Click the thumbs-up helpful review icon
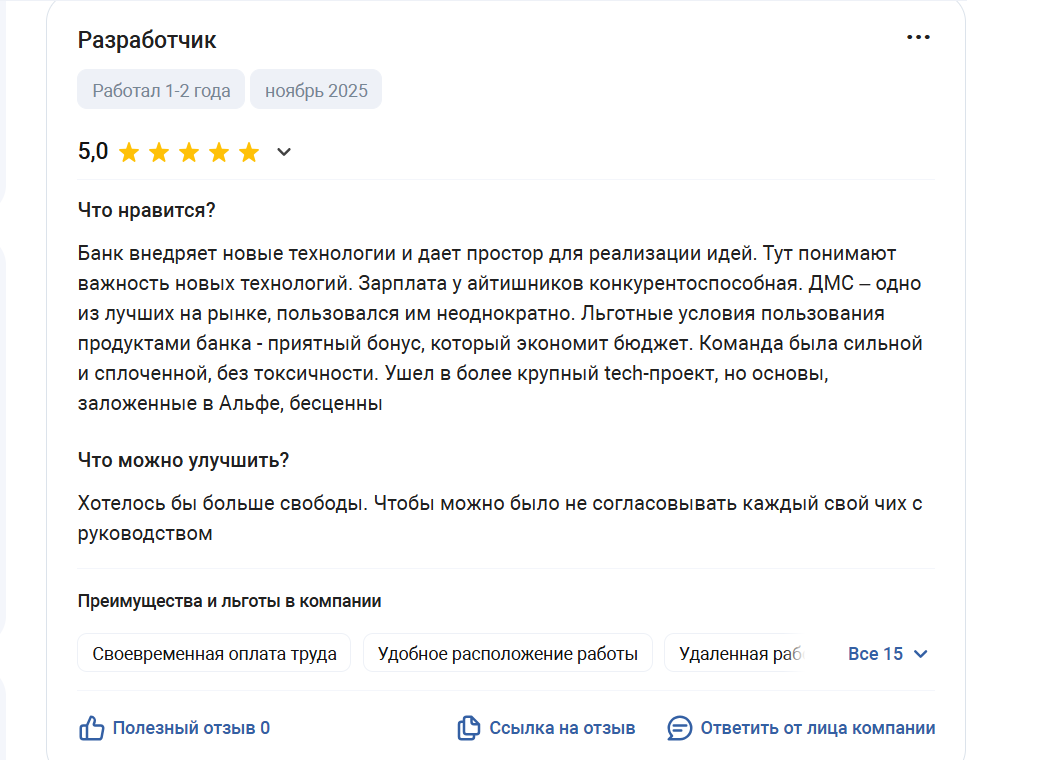 point(91,728)
